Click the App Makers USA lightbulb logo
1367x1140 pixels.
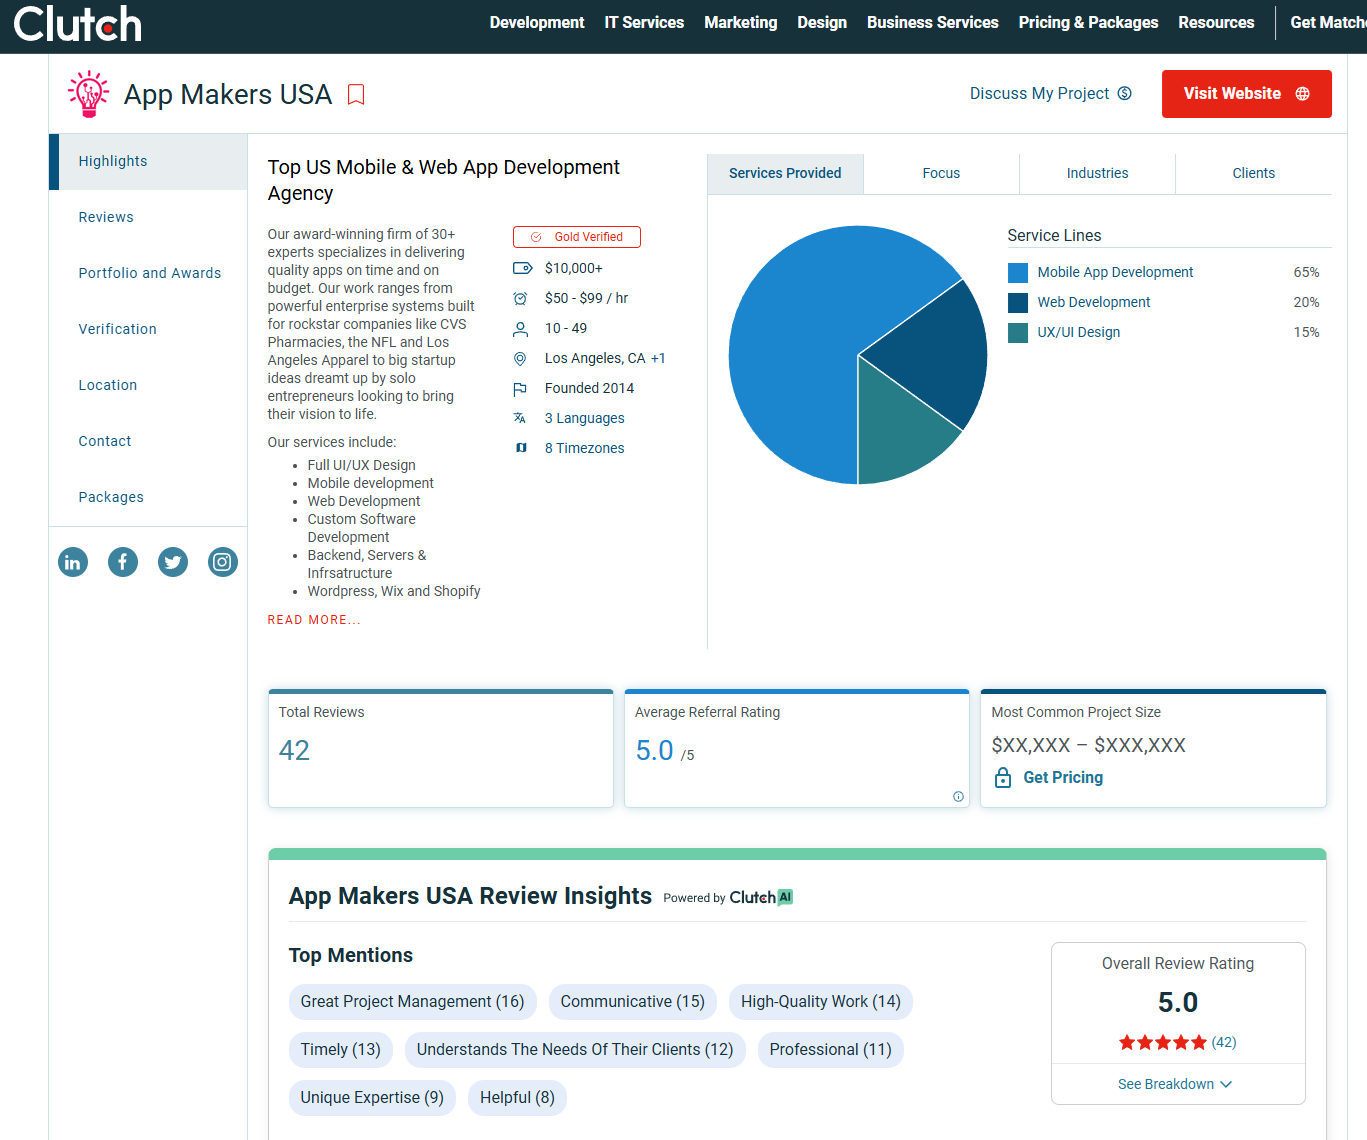pyautogui.click(x=89, y=94)
